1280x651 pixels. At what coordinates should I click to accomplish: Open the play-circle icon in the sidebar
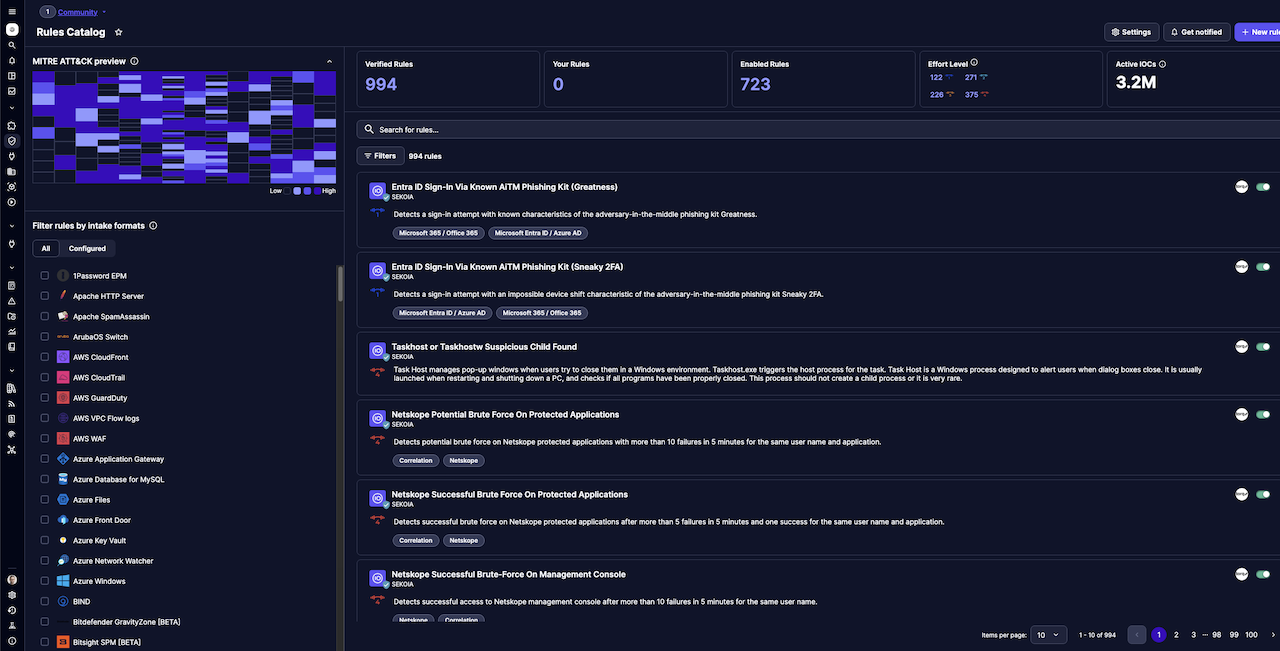tap(12, 202)
